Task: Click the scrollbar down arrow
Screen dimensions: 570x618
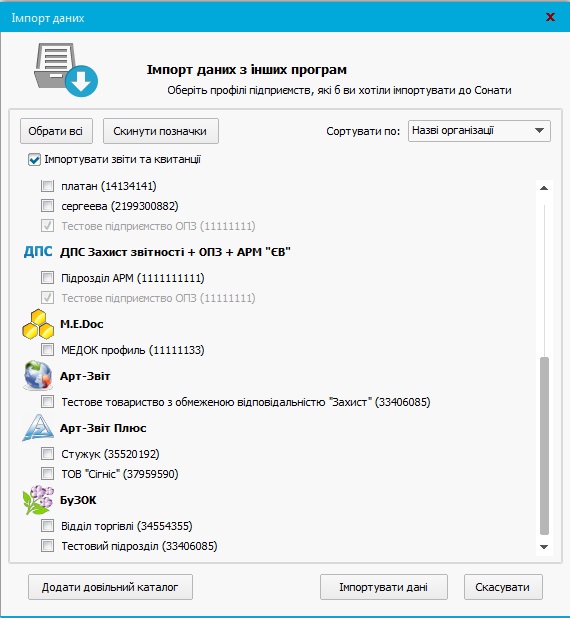Action: point(544,547)
